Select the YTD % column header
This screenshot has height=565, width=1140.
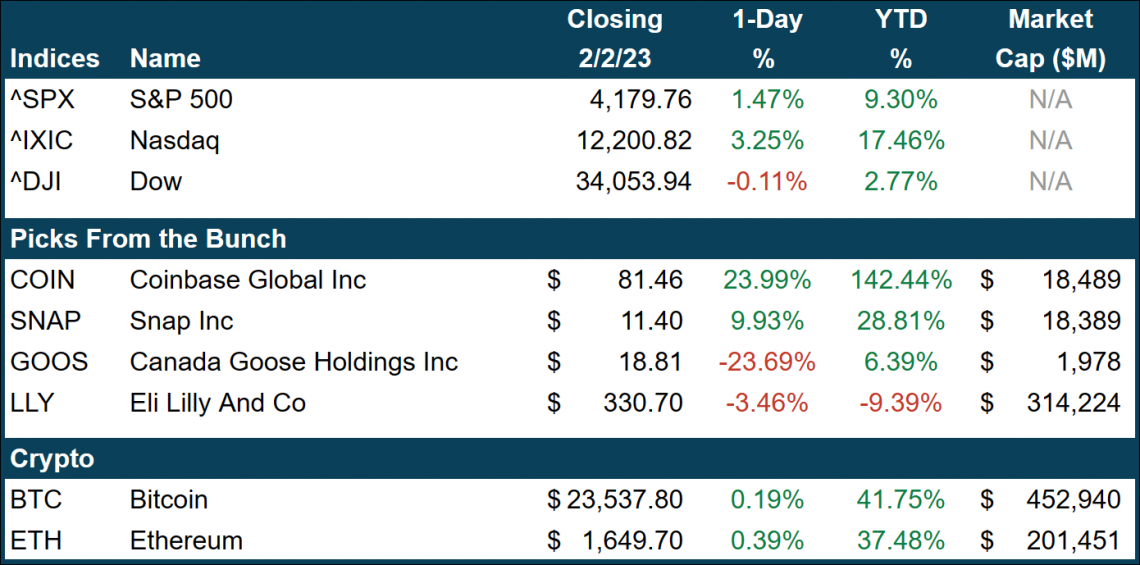pyautogui.click(x=900, y=39)
